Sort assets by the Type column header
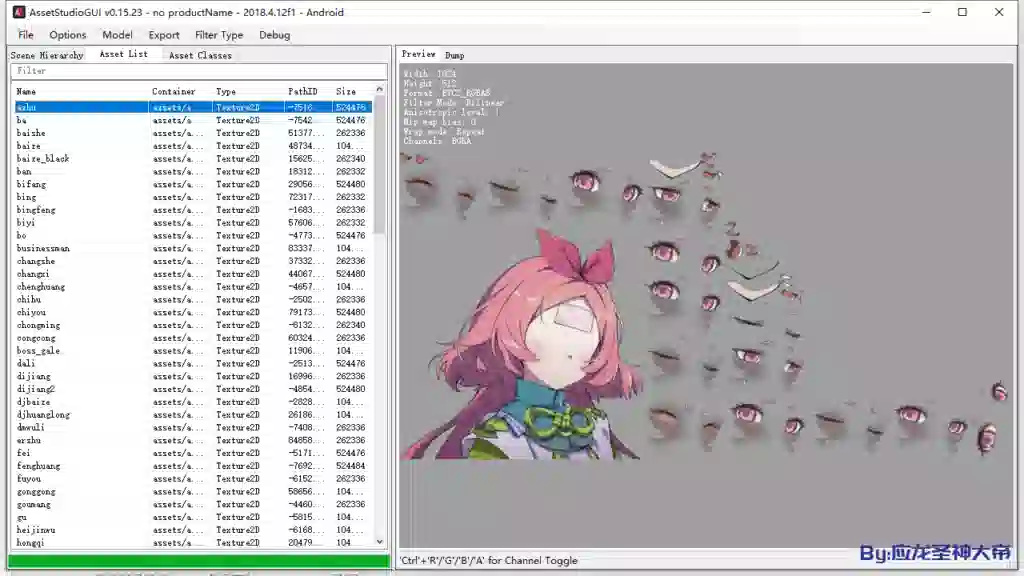 (249, 91)
